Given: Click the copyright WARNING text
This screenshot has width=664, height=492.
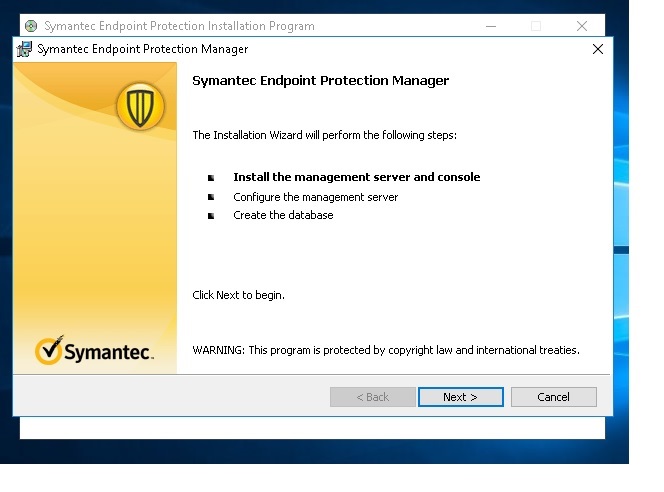Looking at the screenshot, I should point(386,350).
